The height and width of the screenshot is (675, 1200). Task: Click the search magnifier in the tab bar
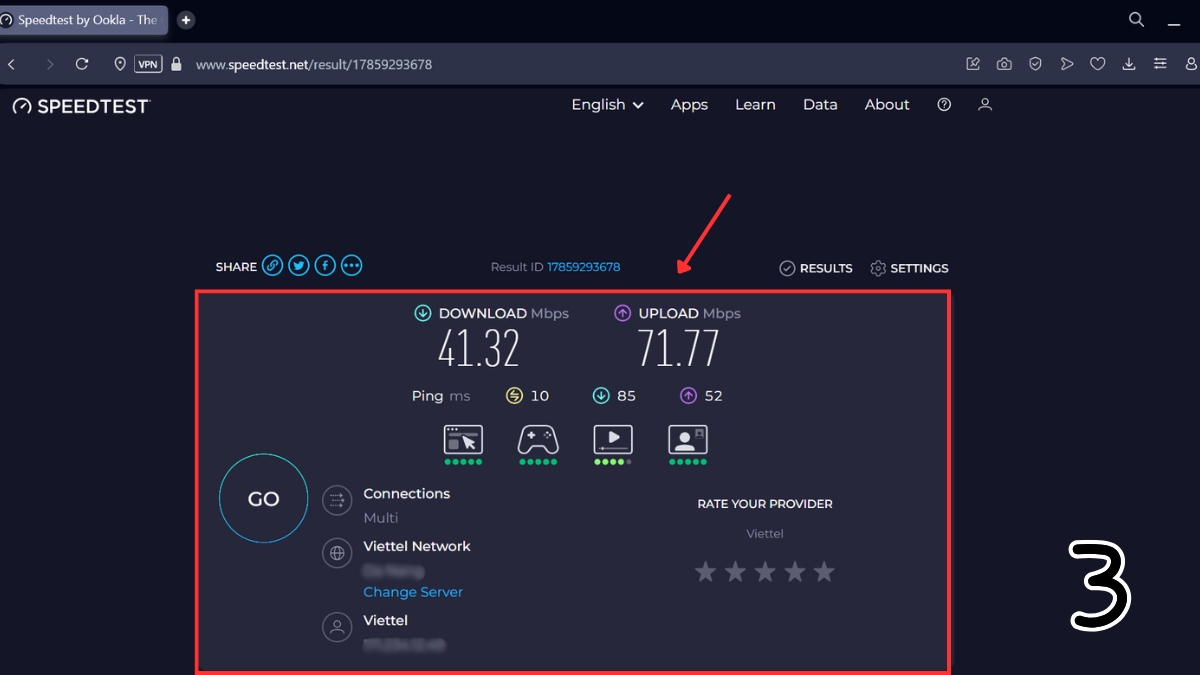pyautogui.click(x=1136, y=19)
